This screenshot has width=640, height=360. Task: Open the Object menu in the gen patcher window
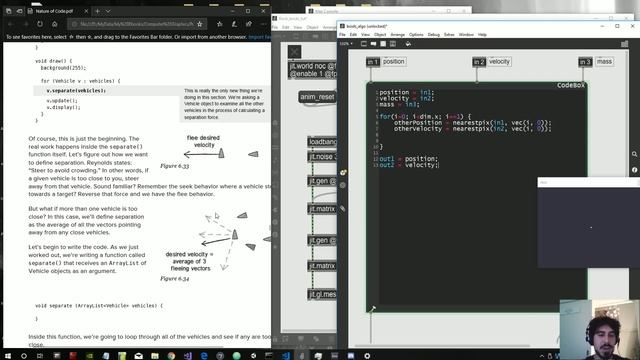point(380,35)
